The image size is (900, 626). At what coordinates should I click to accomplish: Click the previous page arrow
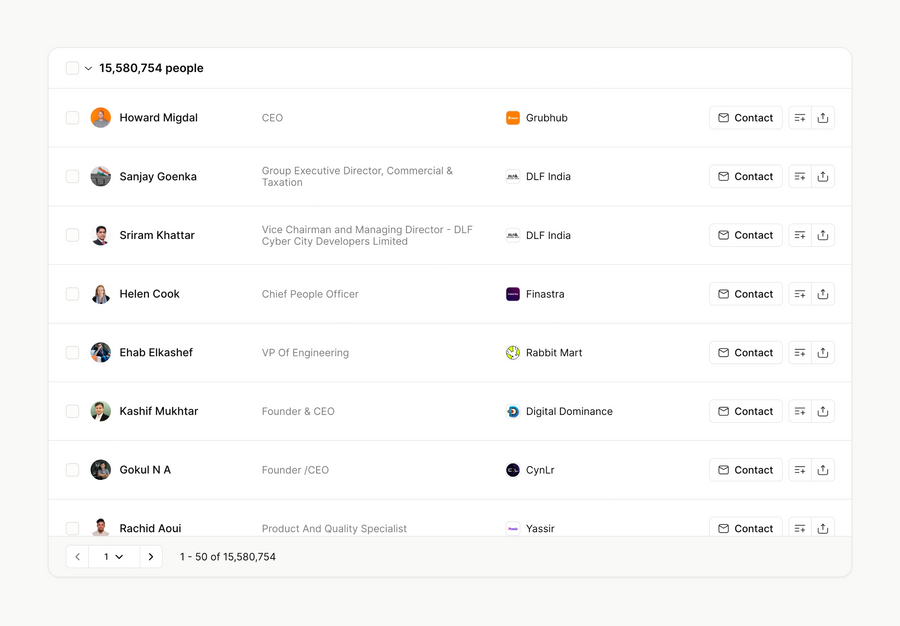click(x=77, y=556)
